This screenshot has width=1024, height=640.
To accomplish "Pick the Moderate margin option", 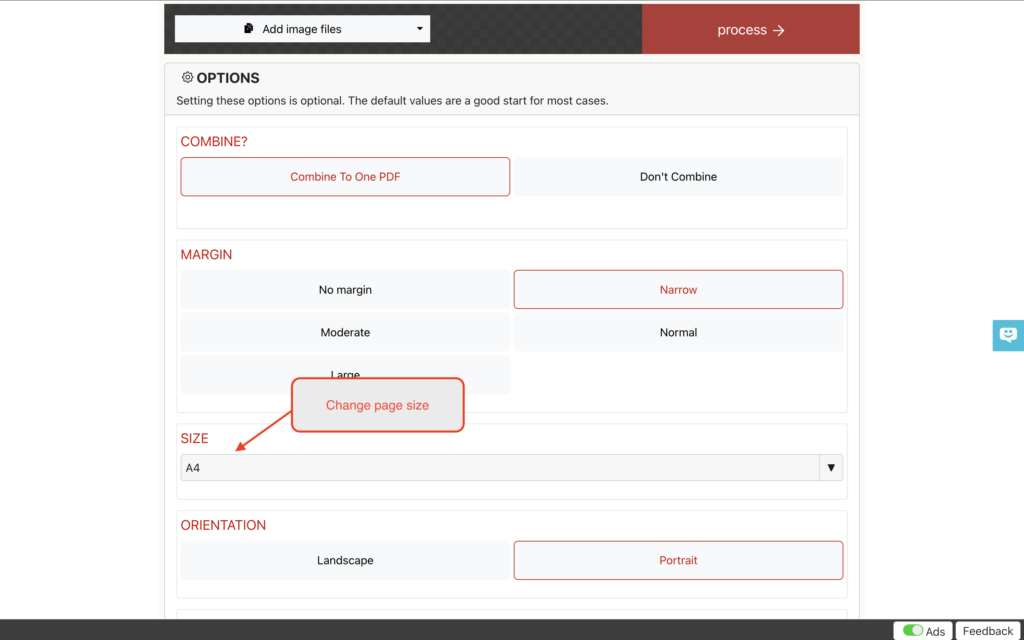I will [x=345, y=332].
